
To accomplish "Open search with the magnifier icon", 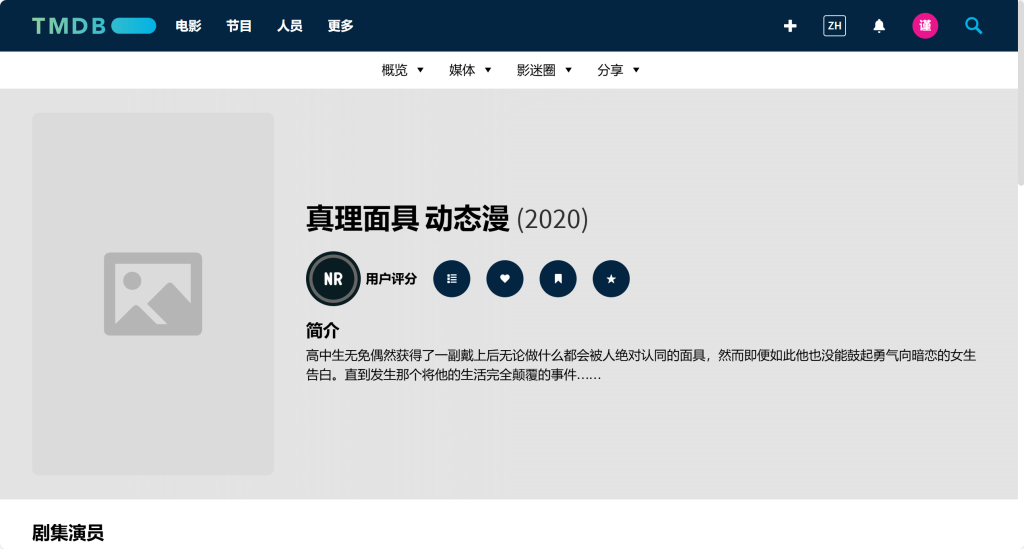I will (x=973, y=26).
